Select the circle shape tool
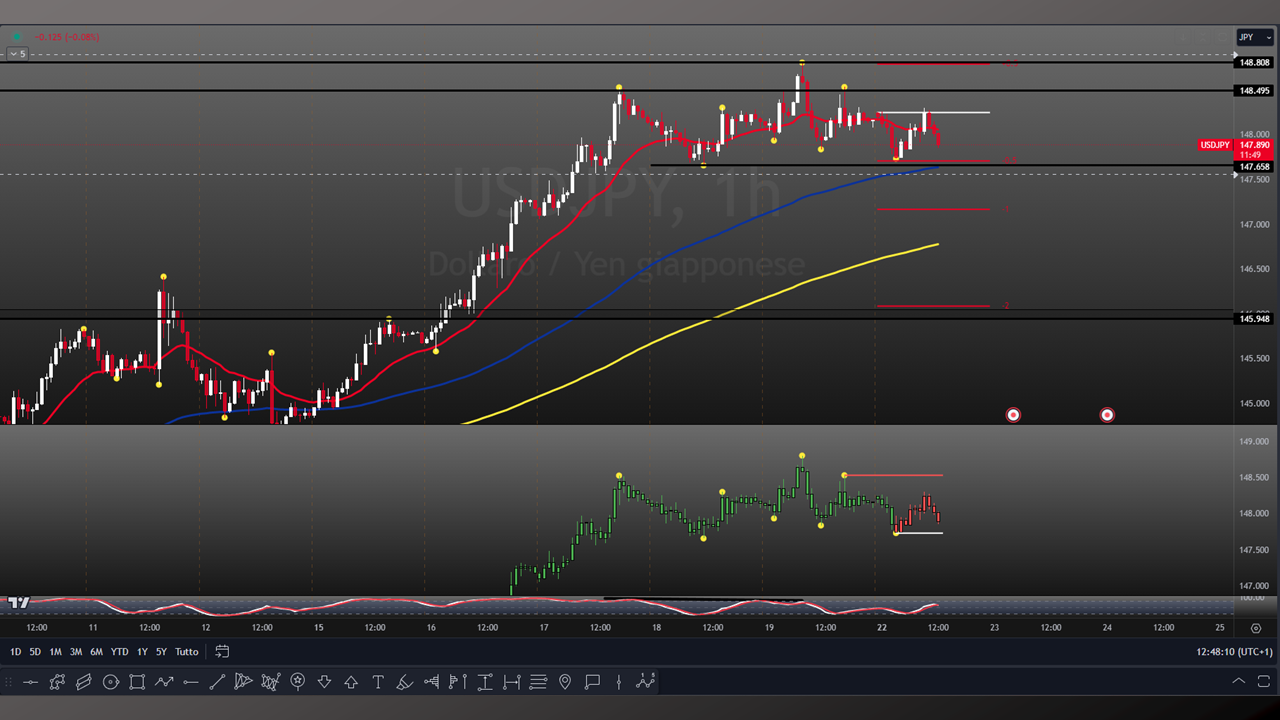 tap(111, 682)
